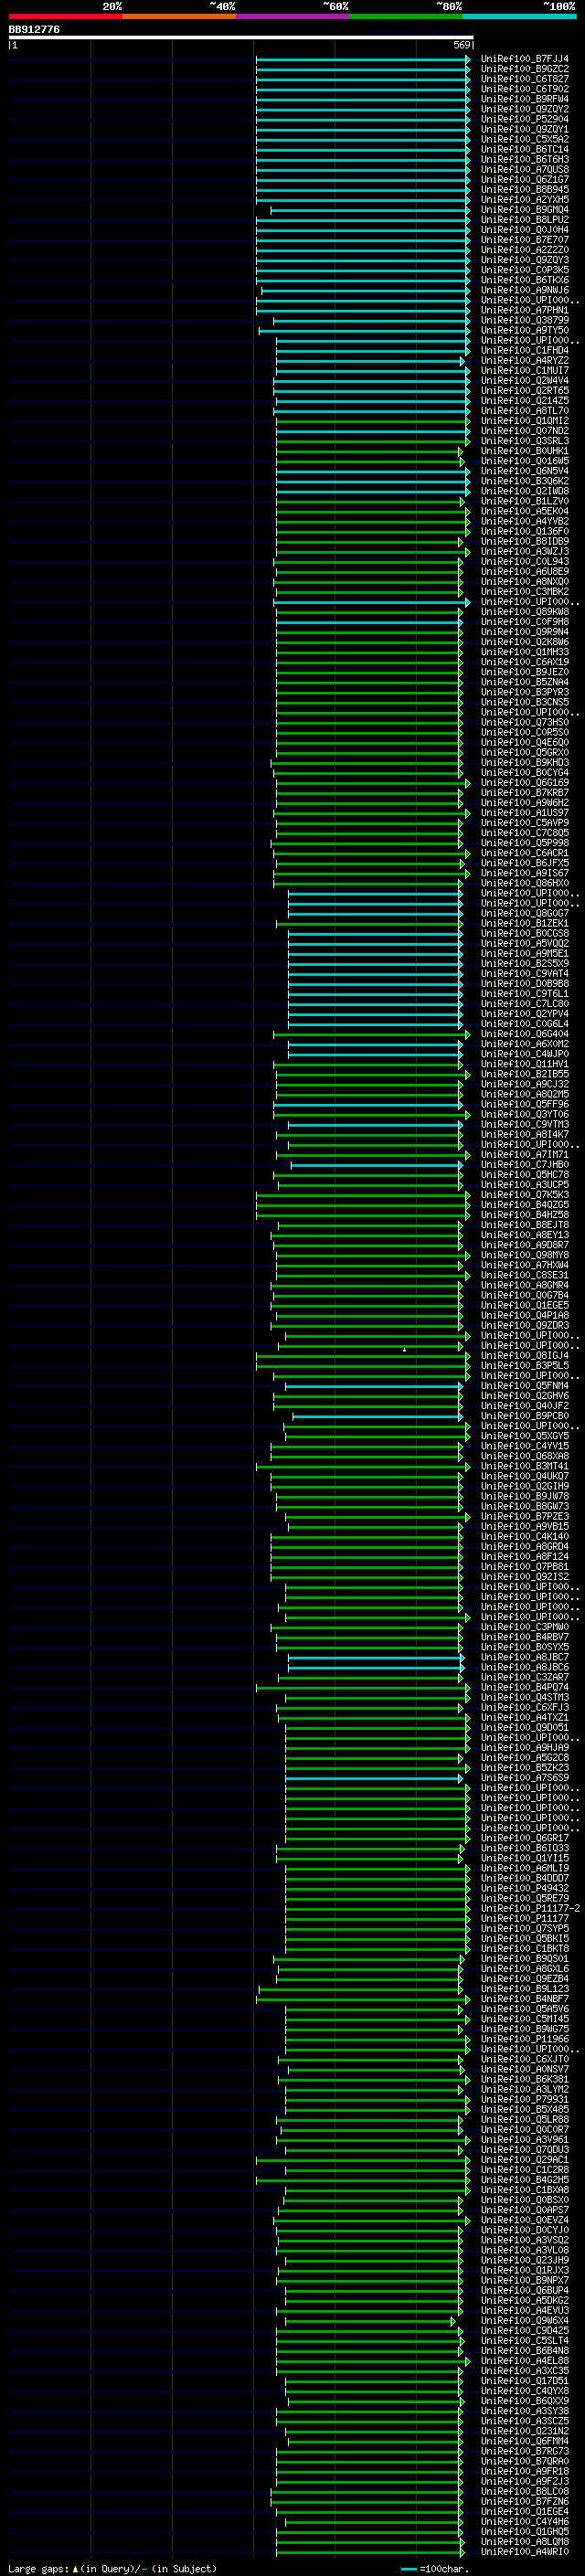Image resolution: width=585 pixels, height=2576 pixels.
Task: Select the UniRef100_Q6G169 label
Action: coord(524,782)
